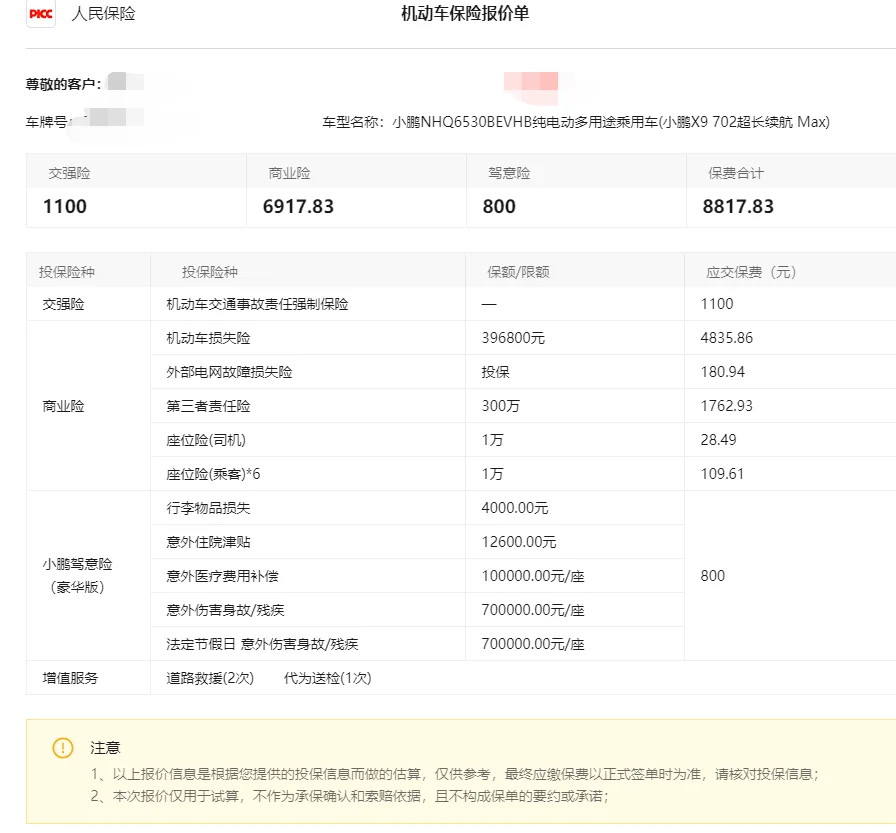
Task: Select the 4000.00元 luggage loss limit
Action: [x=515, y=508]
